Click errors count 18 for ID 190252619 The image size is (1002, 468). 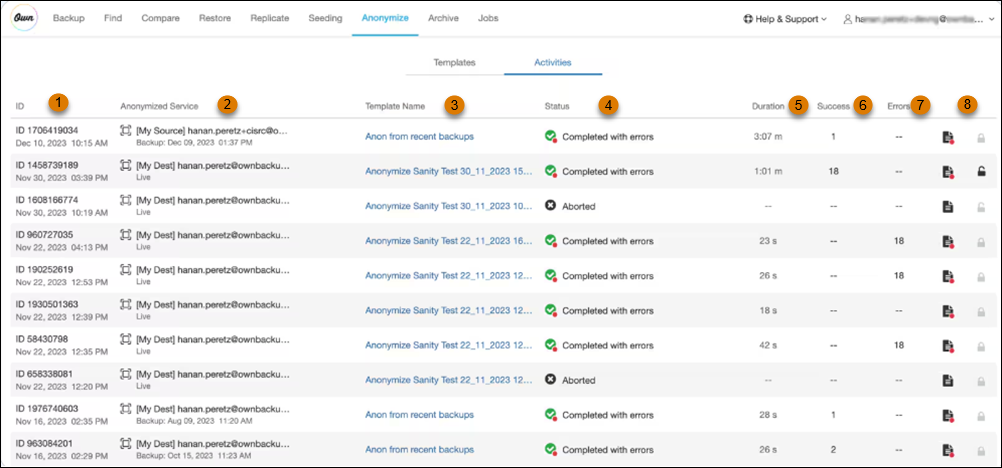coord(899,276)
